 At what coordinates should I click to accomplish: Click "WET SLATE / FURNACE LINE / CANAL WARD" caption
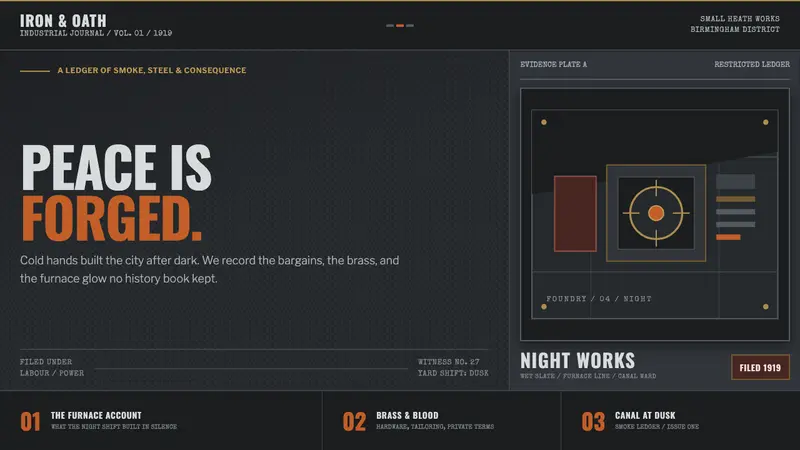[588, 376]
